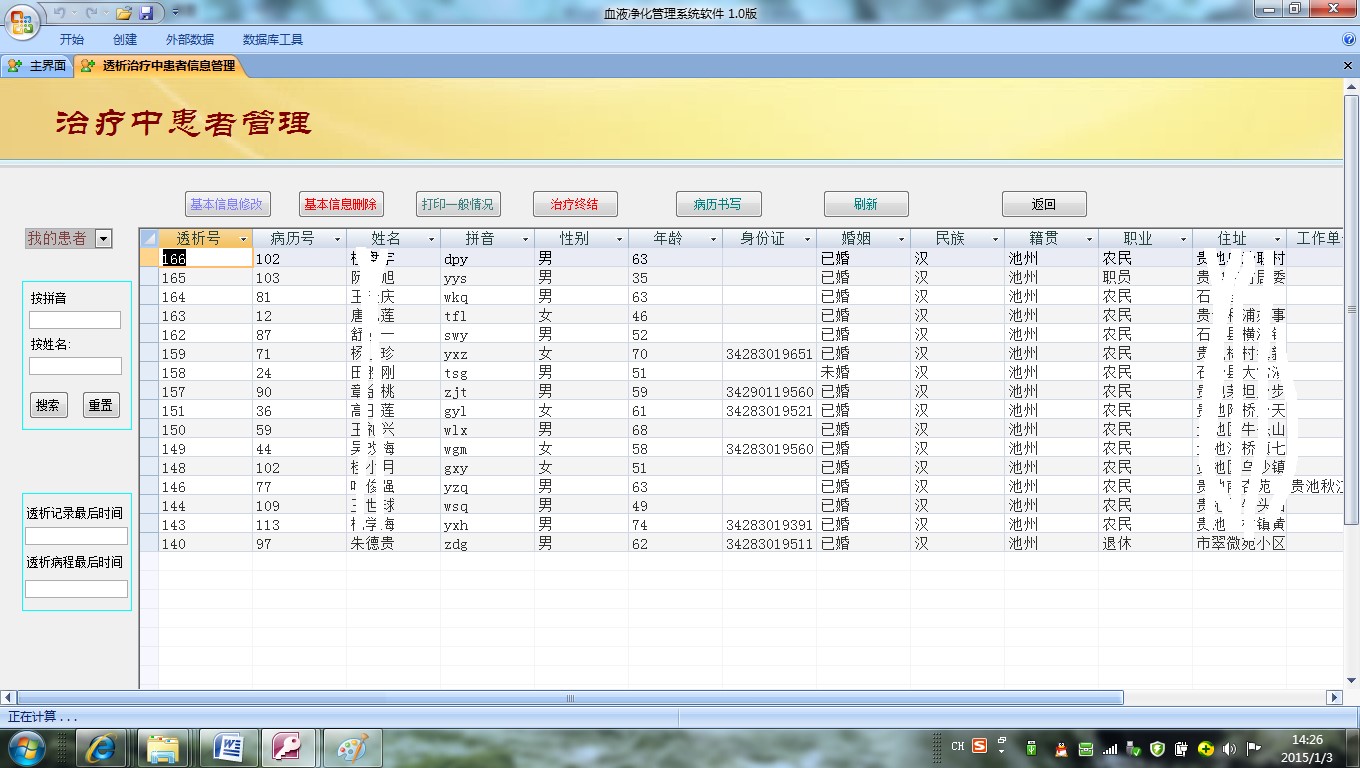Click the 重置 button
The image size is (1360, 768).
click(x=101, y=405)
